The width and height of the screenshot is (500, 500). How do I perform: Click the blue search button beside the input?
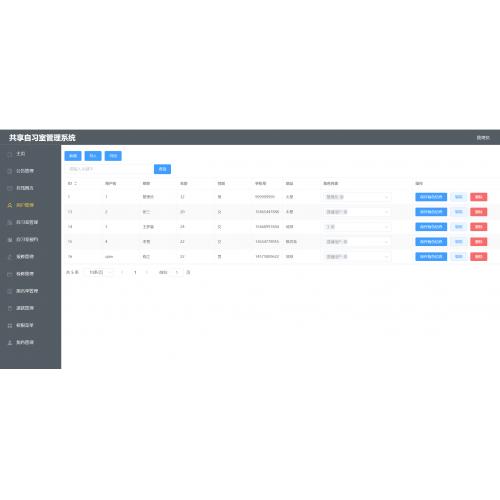(x=162, y=169)
